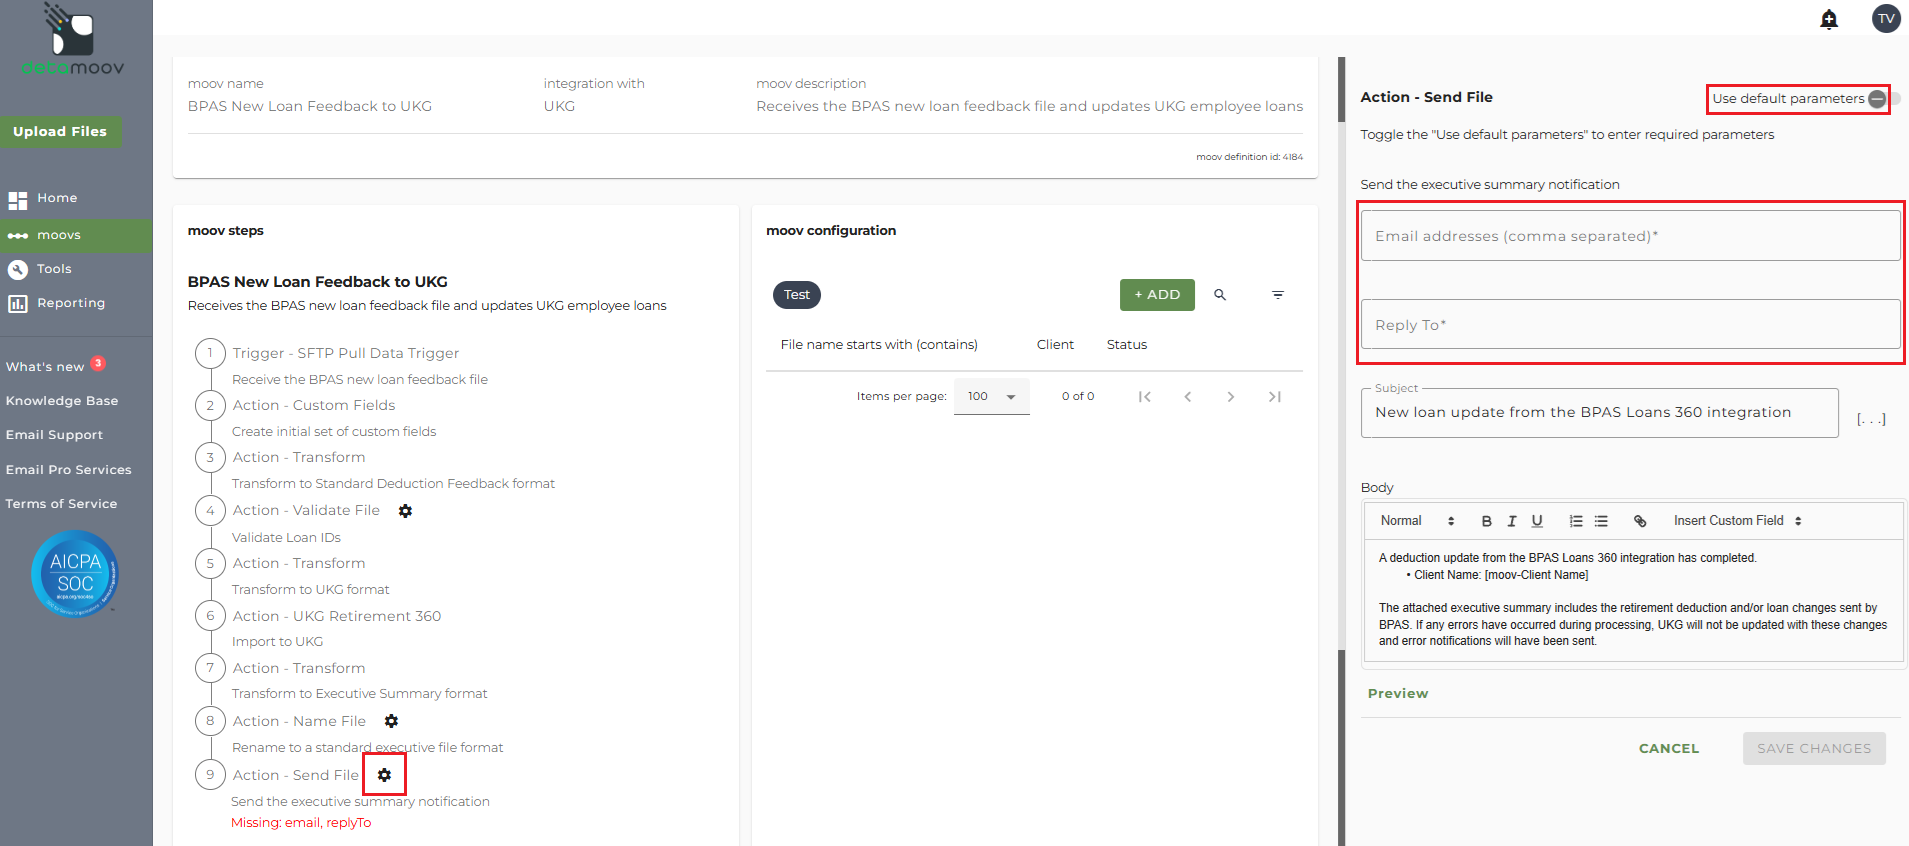The width and height of the screenshot is (1909, 846).
Task: Click the datamoov logo
Action: (73, 40)
